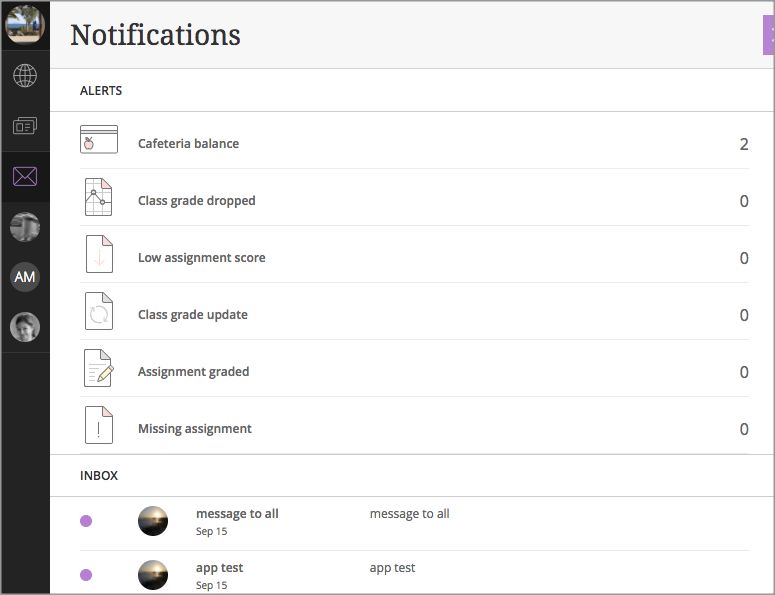Click the sender avatar for 'app test'
This screenshot has width=775, height=595.
tap(153, 575)
